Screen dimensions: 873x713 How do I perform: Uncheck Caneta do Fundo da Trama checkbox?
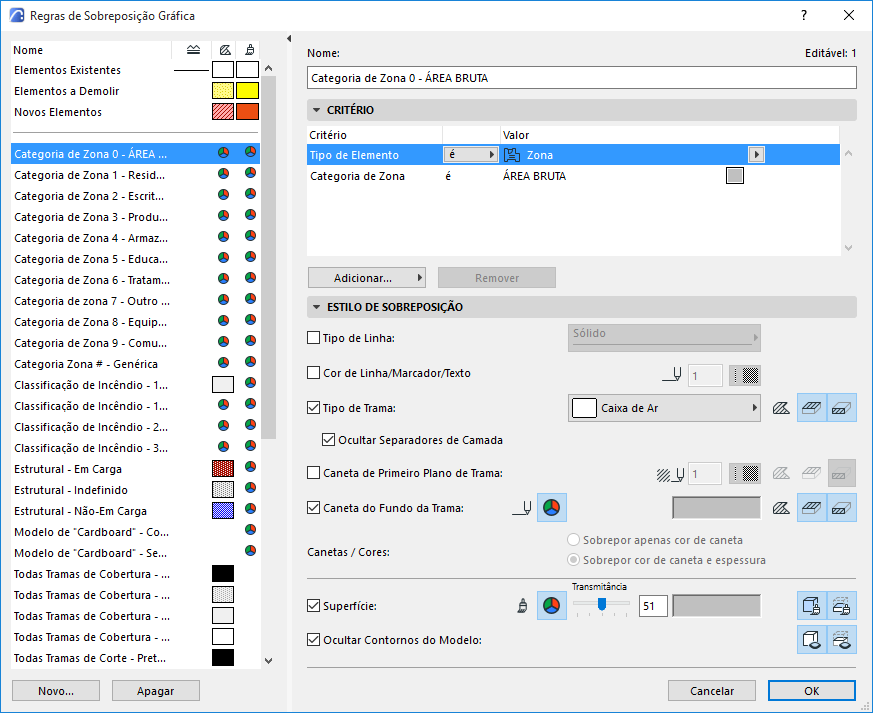tap(313, 508)
